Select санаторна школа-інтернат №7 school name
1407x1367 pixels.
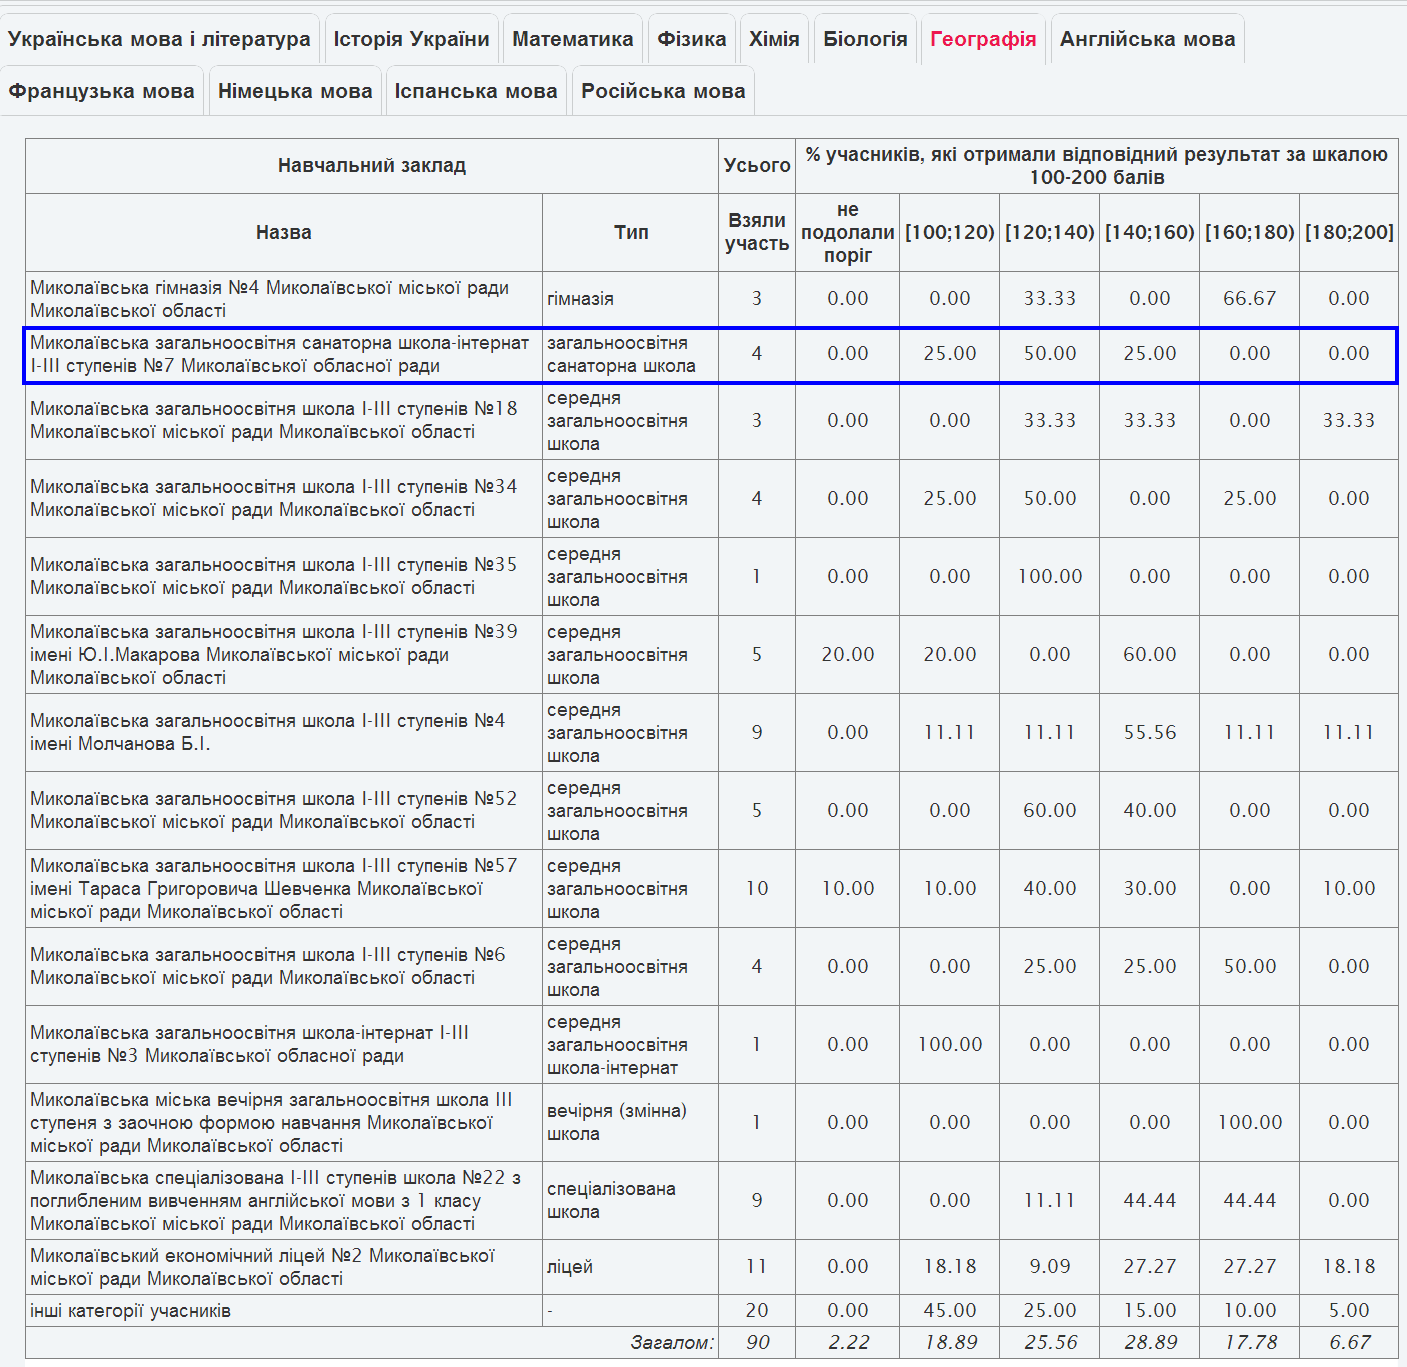(x=280, y=354)
